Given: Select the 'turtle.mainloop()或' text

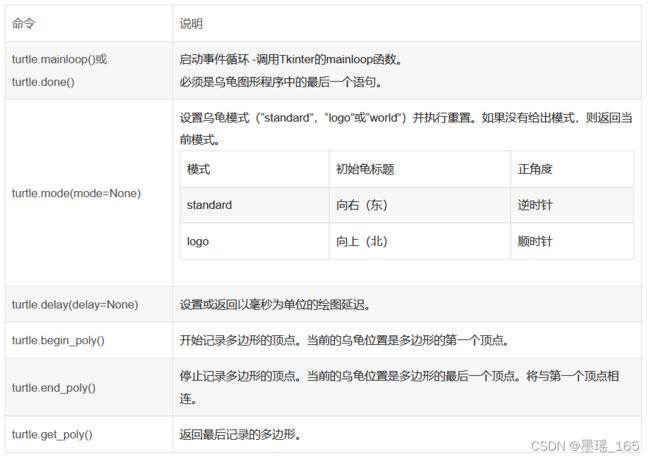Looking at the screenshot, I should (59, 59).
